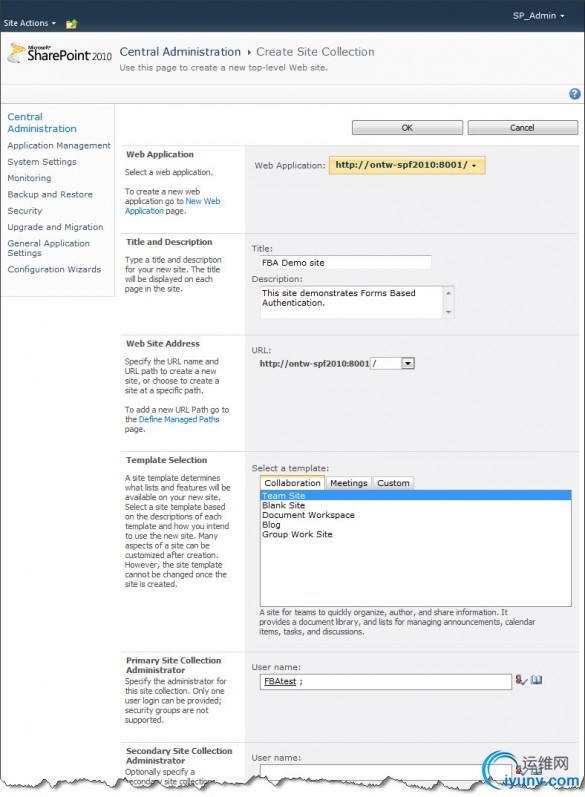Switch to the Meetings template tab
Image resolution: width=585 pixels, height=797 pixels.
coord(349,483)
